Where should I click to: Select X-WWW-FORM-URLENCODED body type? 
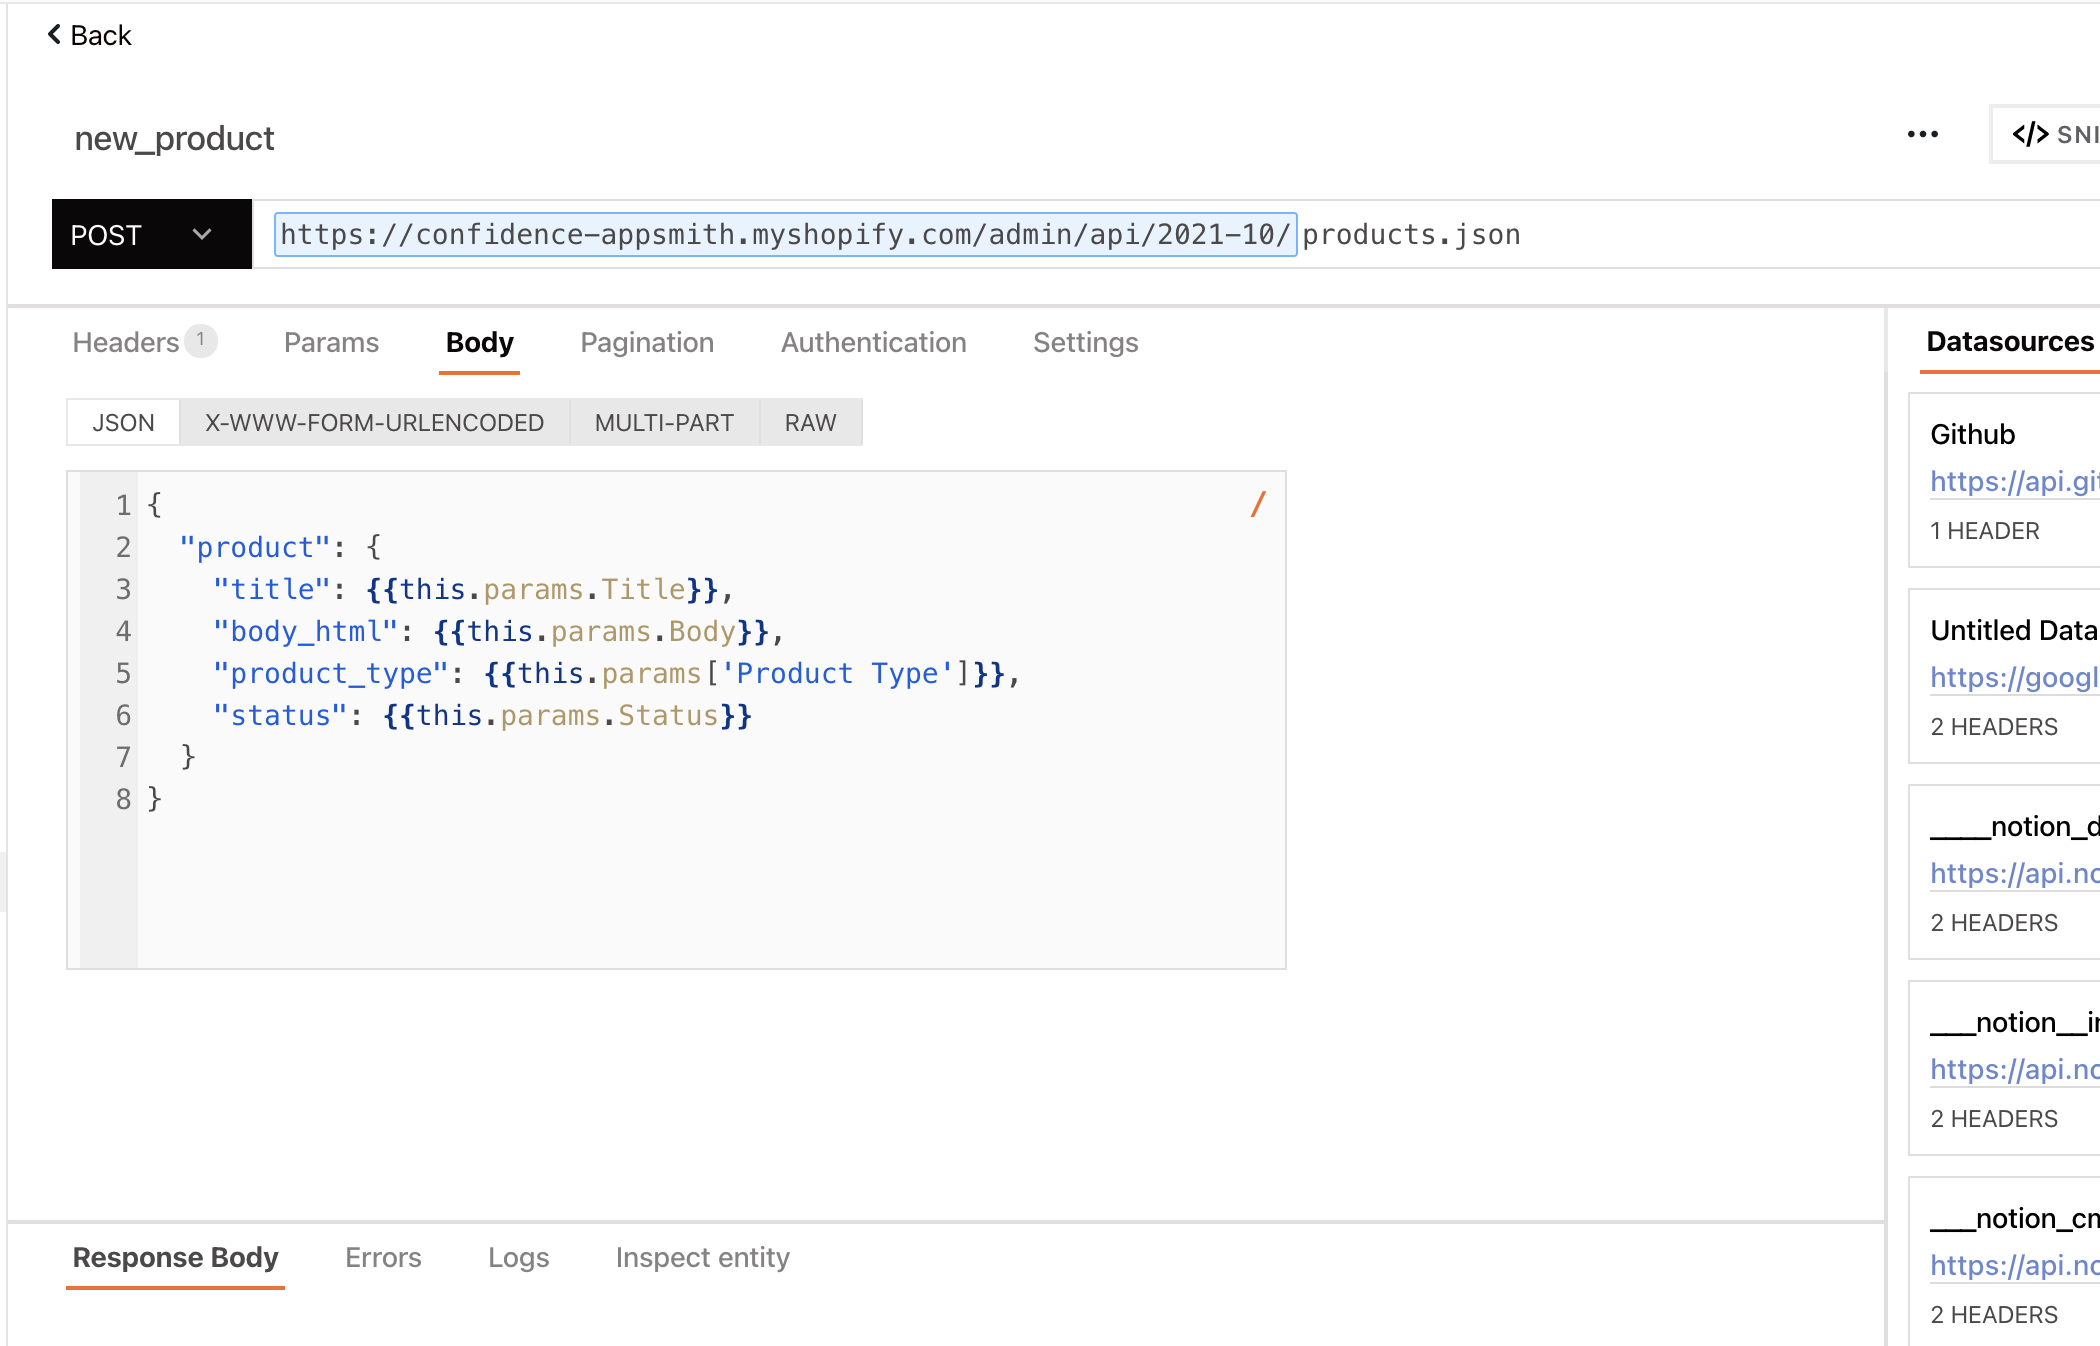pyautogui.click(x=374, y=422)
